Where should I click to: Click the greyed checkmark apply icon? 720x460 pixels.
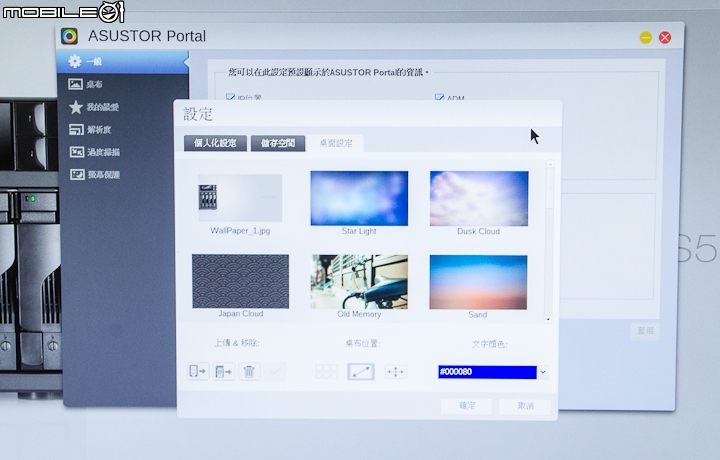[x=275, y=371]
